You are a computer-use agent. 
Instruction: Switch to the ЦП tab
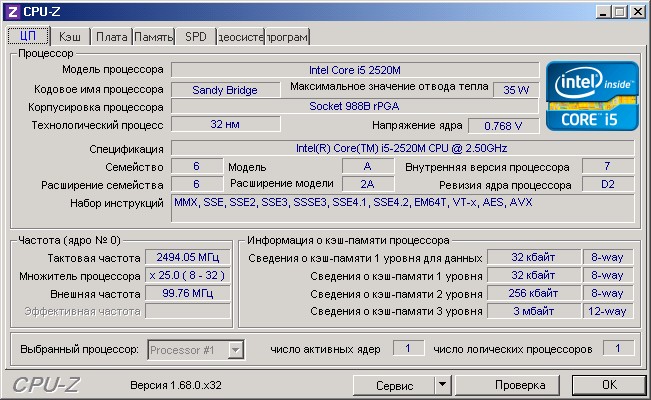[28, 36]
